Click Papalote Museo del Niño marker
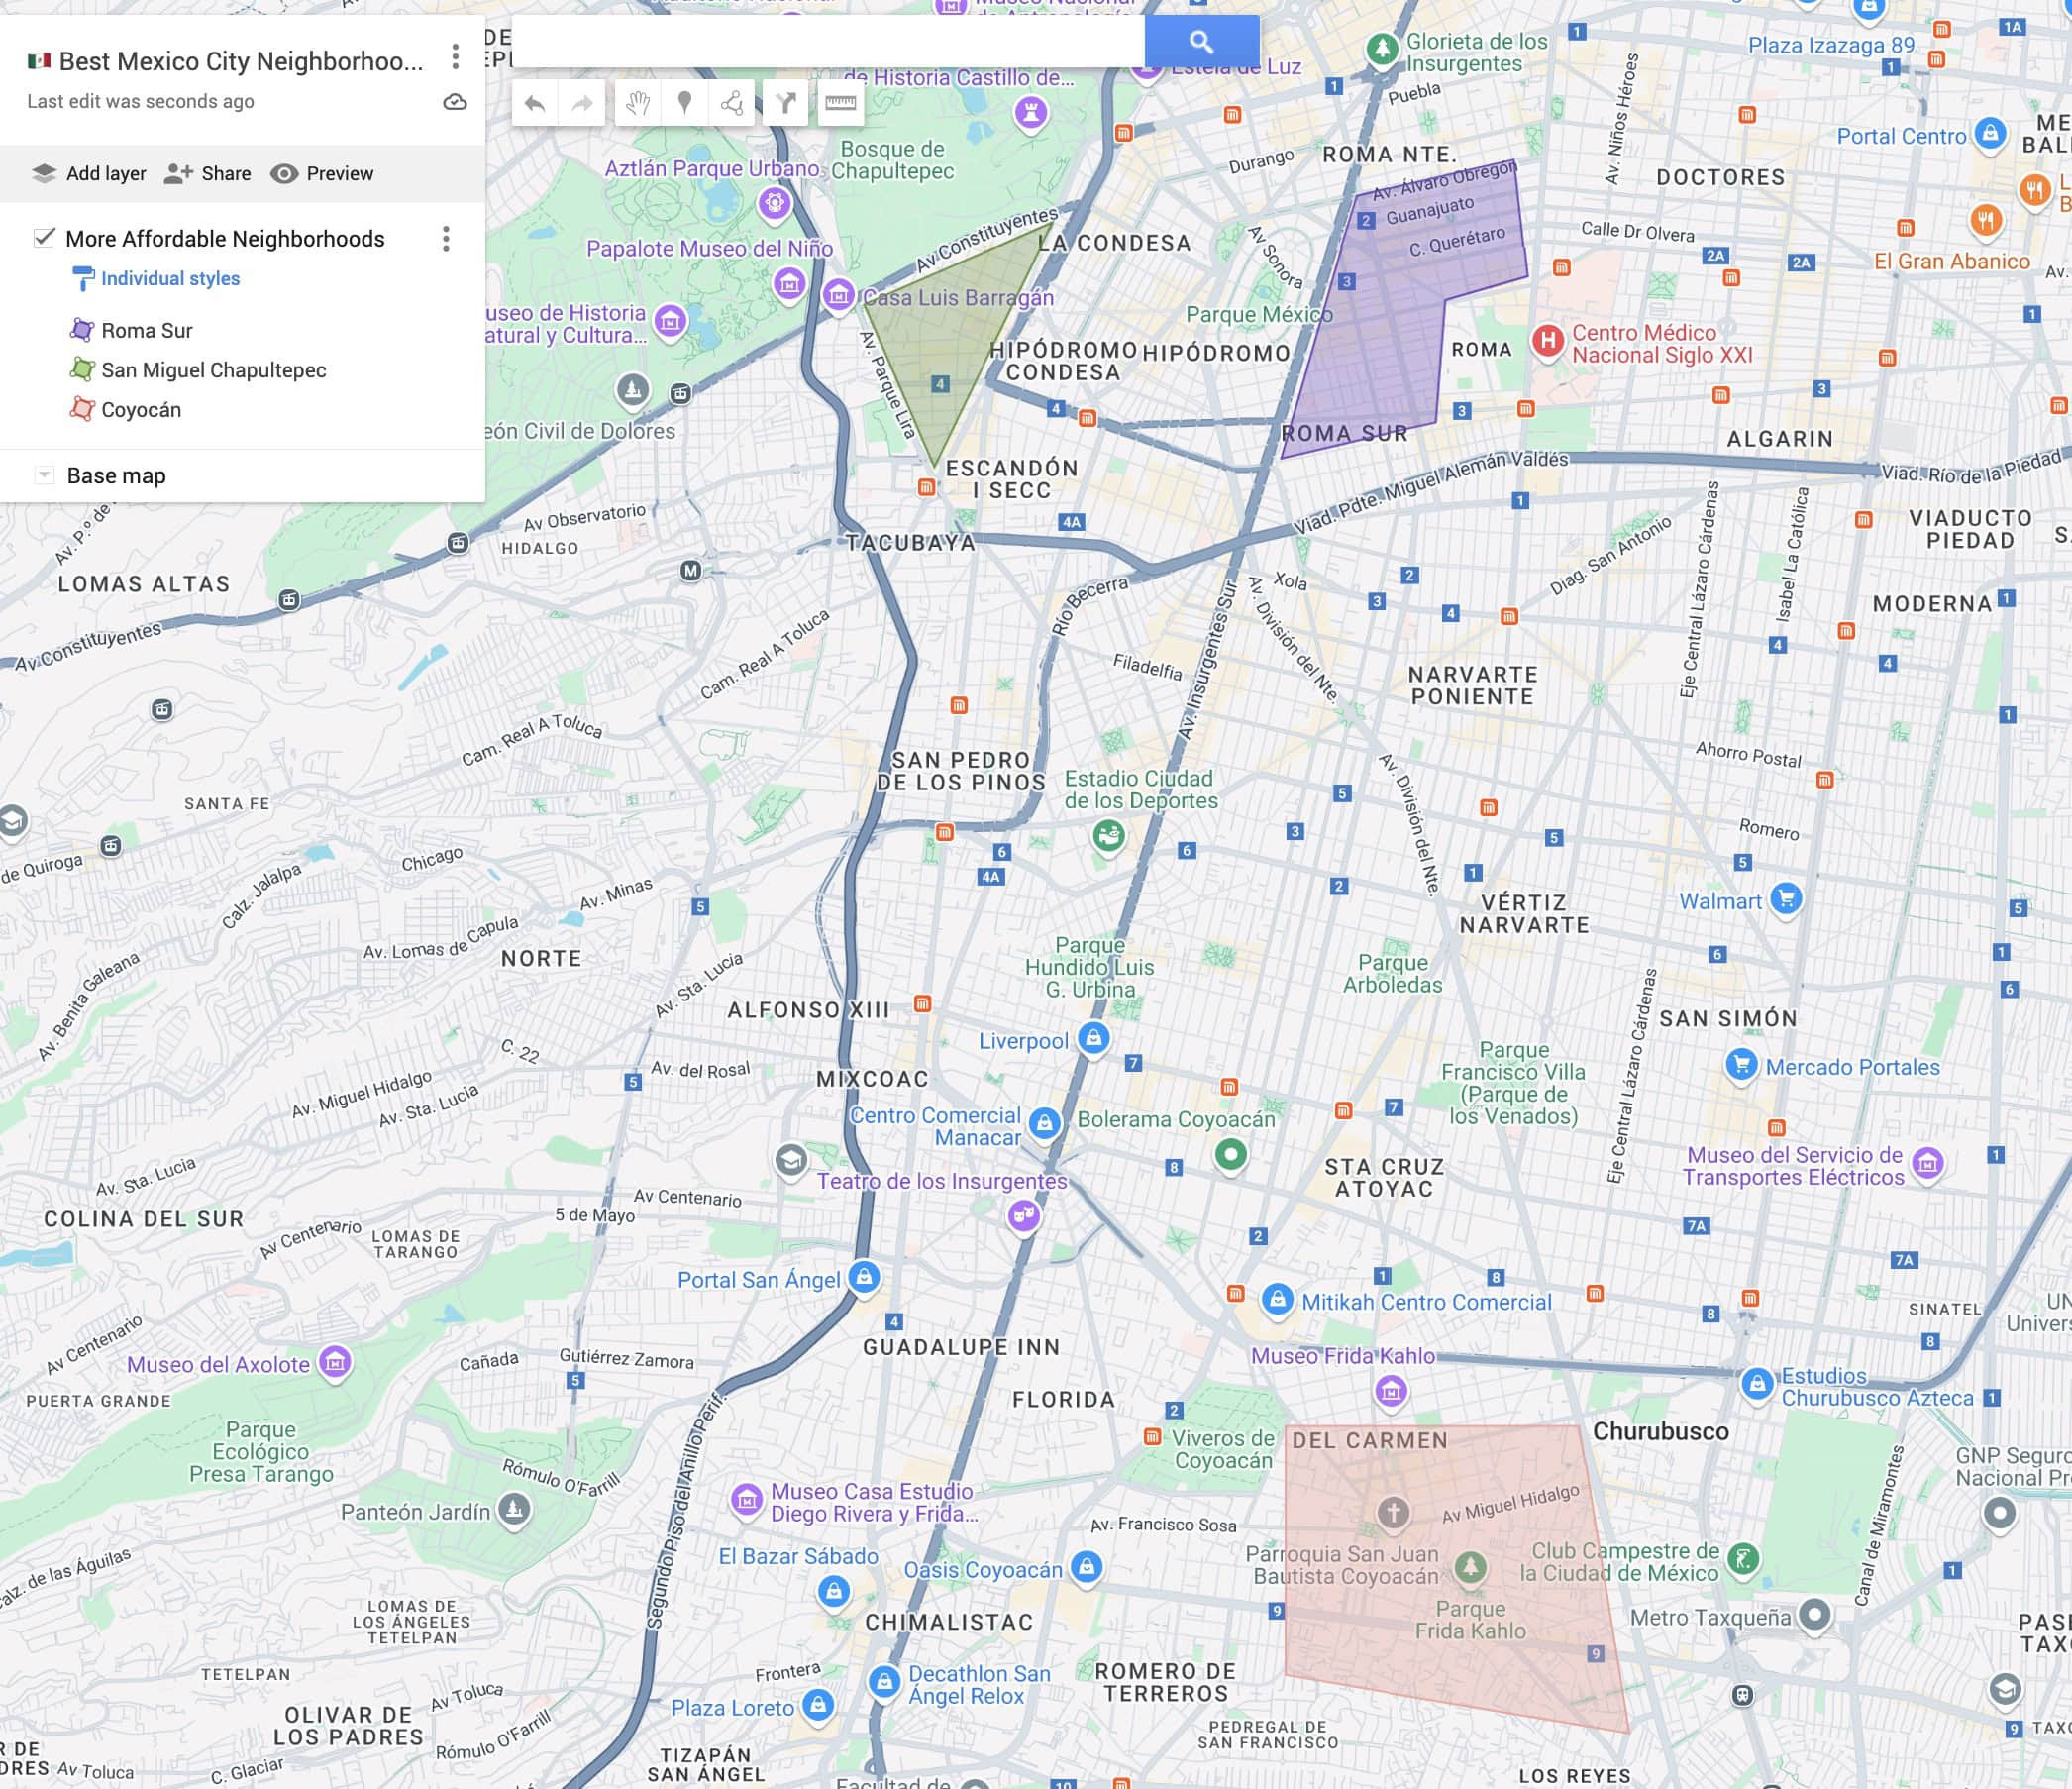2072x1789 pixels. click(x=789, y=284)
